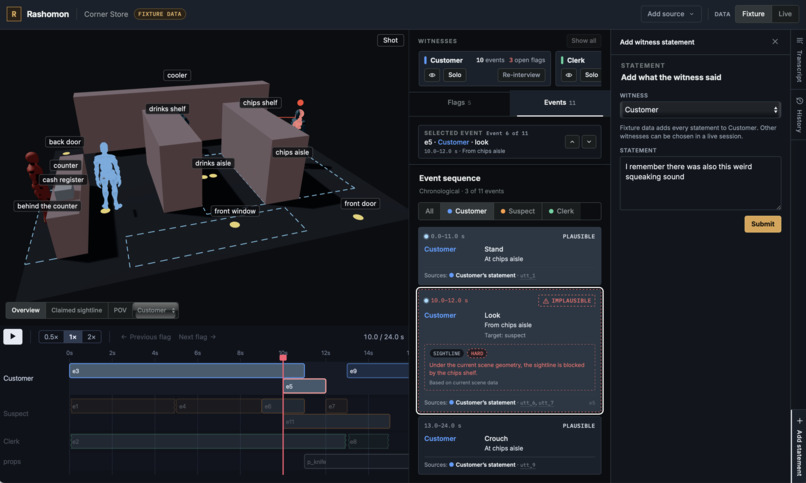This screenshot has height=483, width=806.
Task: Click the Rashomon logo icon
Action: (x=13, y=14)
